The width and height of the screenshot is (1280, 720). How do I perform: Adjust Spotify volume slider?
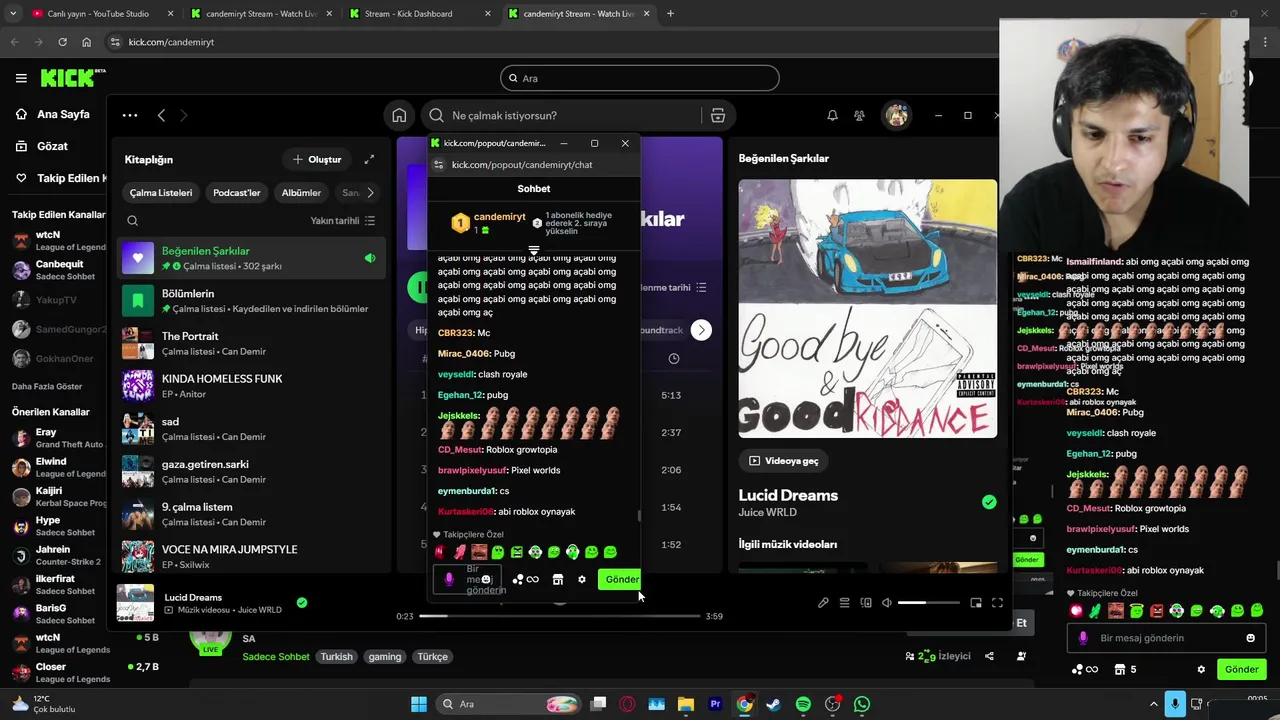[929, 603]
